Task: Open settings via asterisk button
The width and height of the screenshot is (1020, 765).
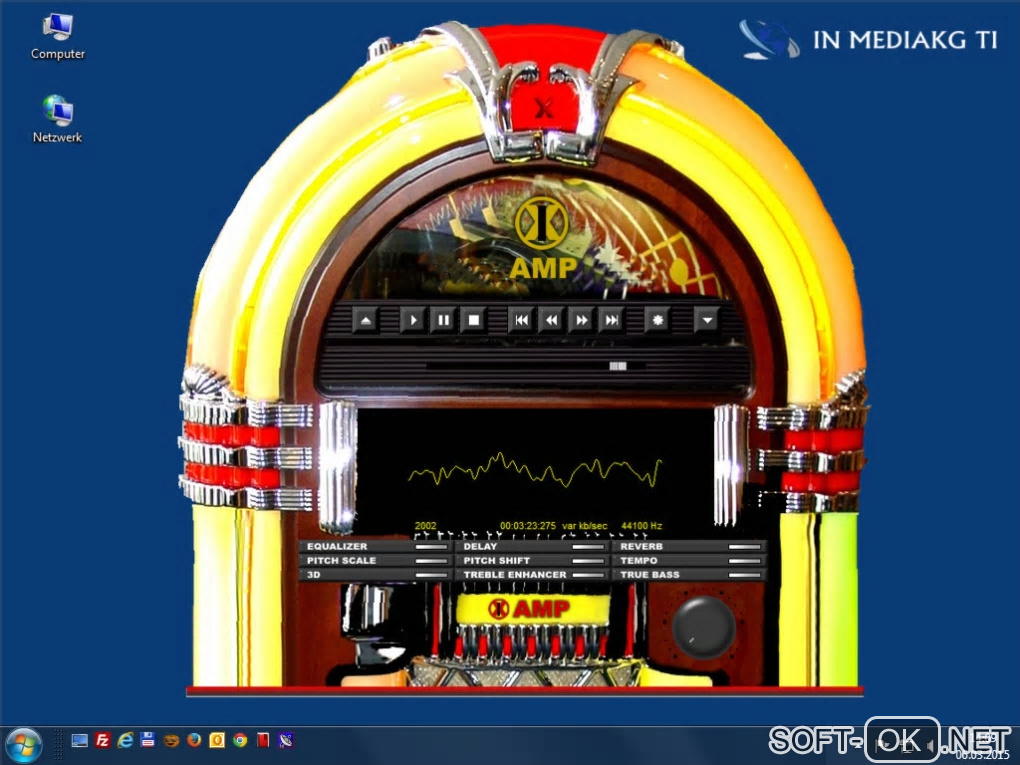Action: pos(658,320)
